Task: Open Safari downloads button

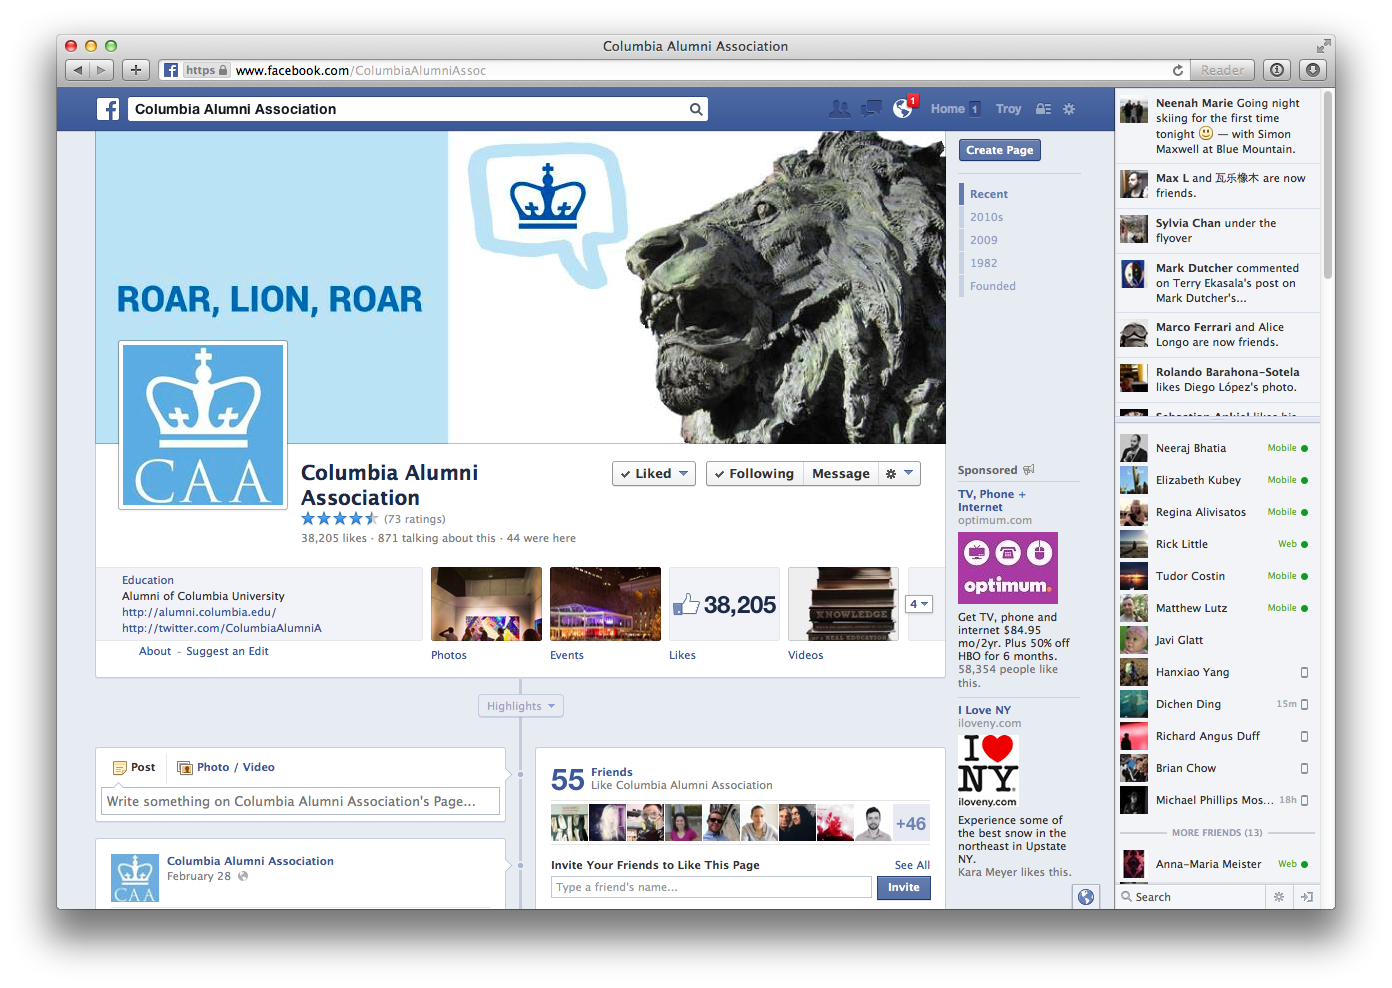Action: pyautogui.click(x=1313, y=70)
